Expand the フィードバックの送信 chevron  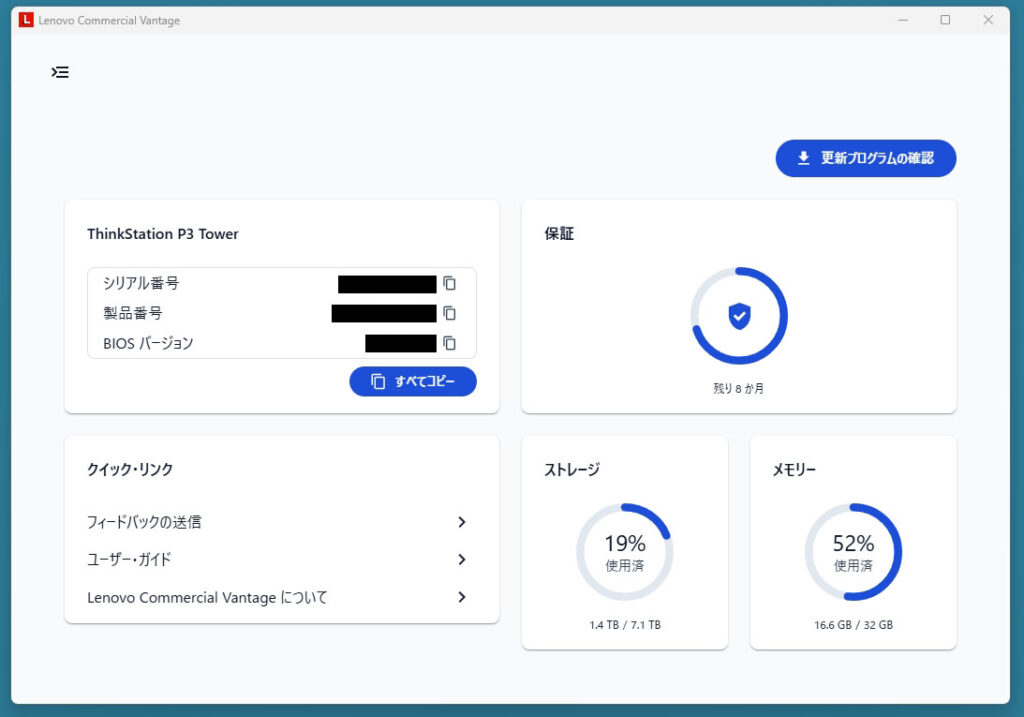(462, 522)
